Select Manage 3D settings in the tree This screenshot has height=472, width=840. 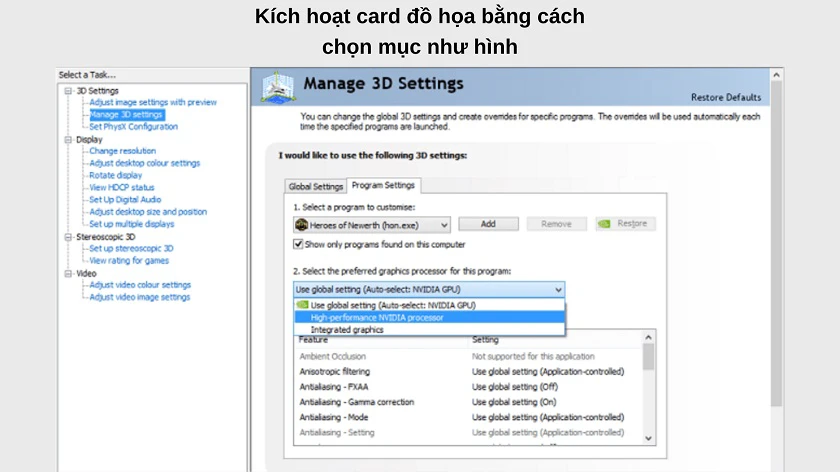click(126, 115)
